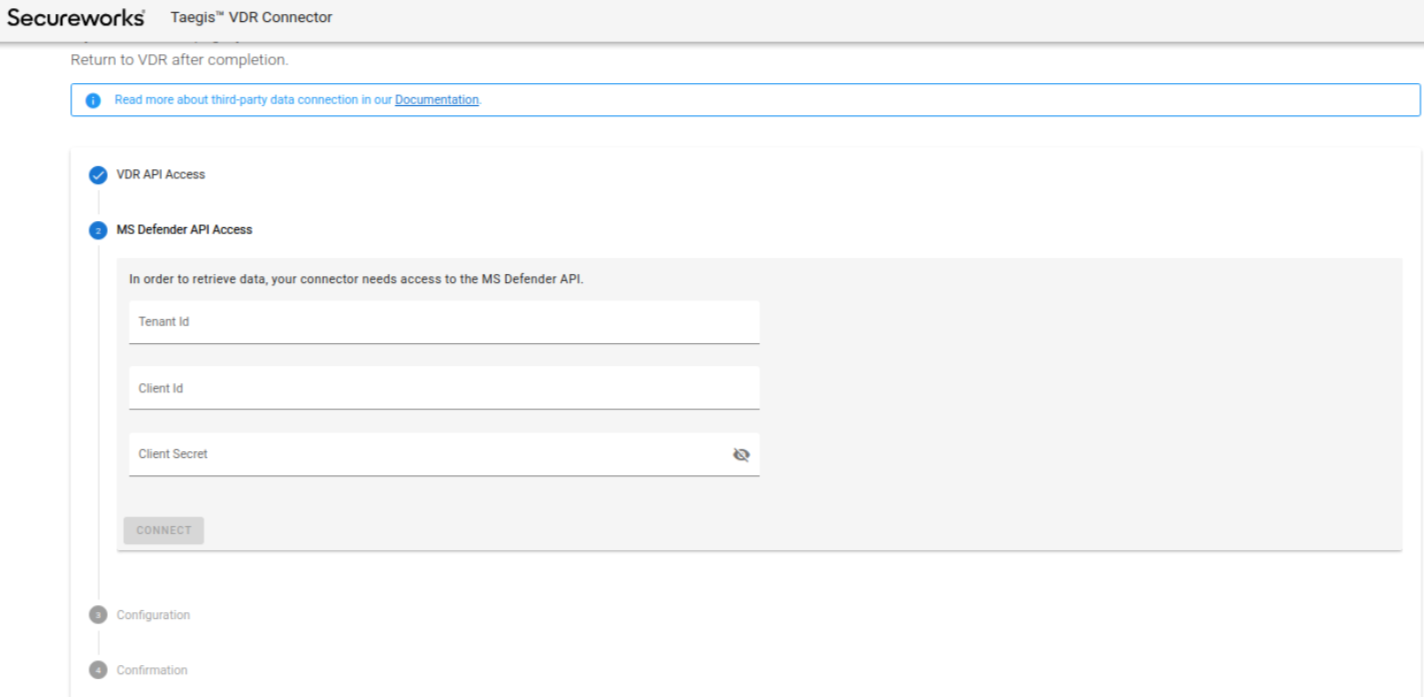Click the step 2 circle icon
Screen dimensions: 1424x697
98,230
